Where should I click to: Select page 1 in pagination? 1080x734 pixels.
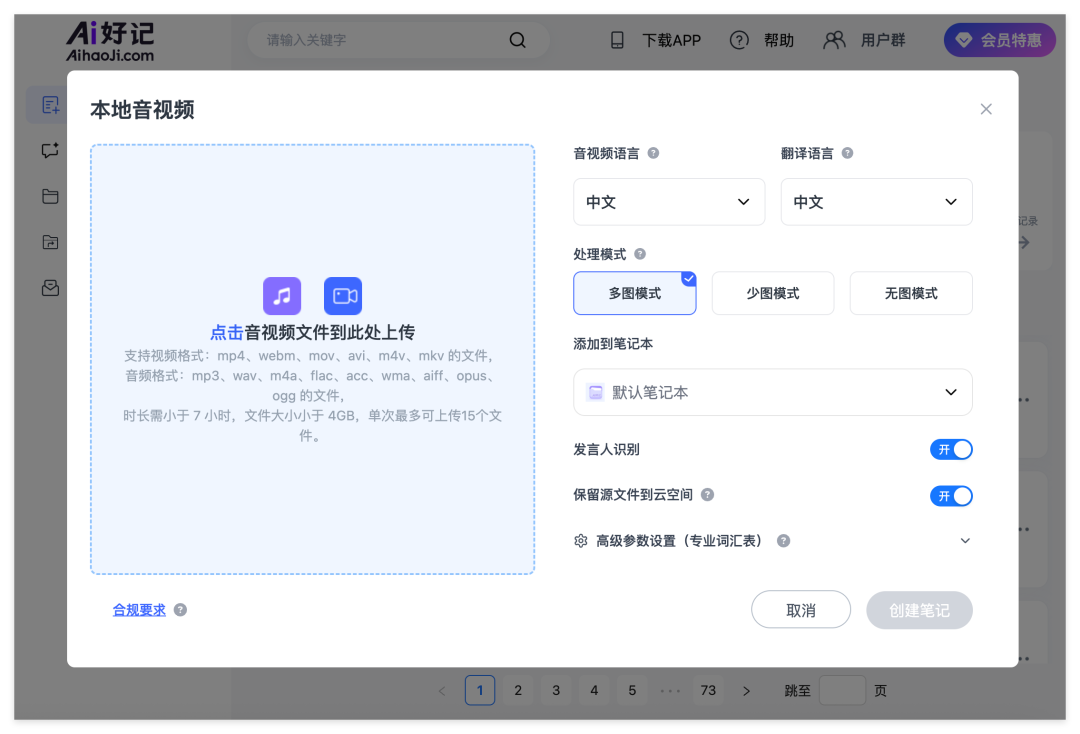click(480, 690)
